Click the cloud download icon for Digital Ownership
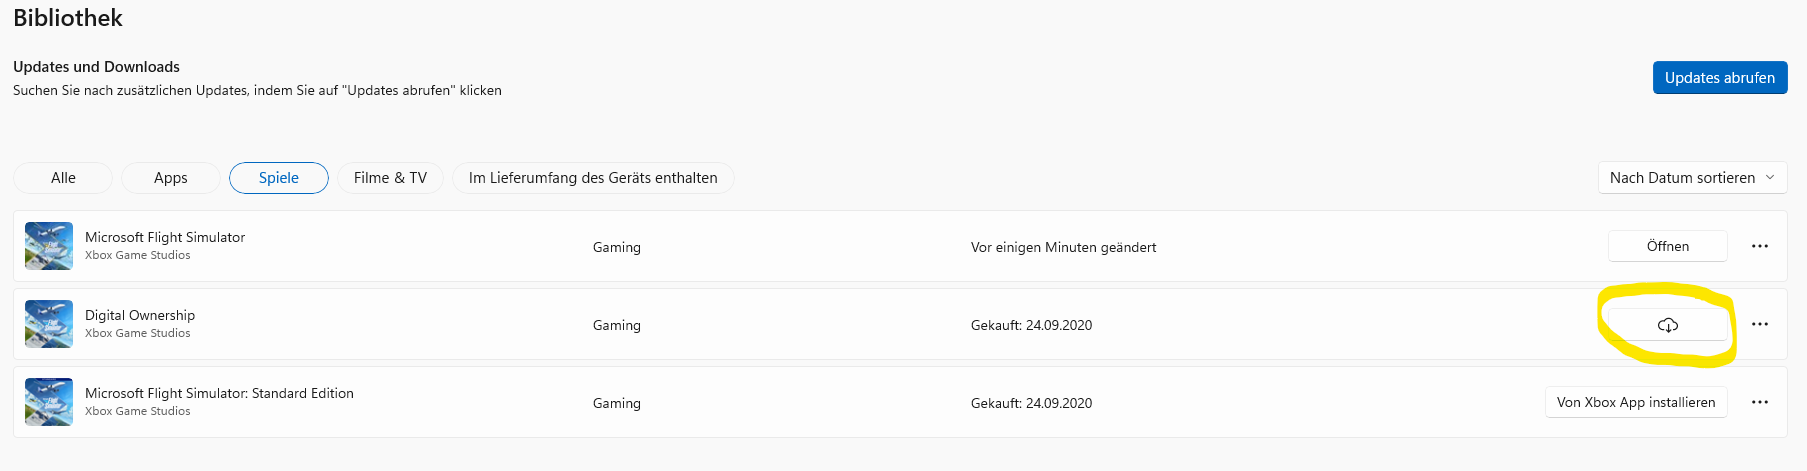Screen dimensions: 1807x471 click(x=1667, y=325)
